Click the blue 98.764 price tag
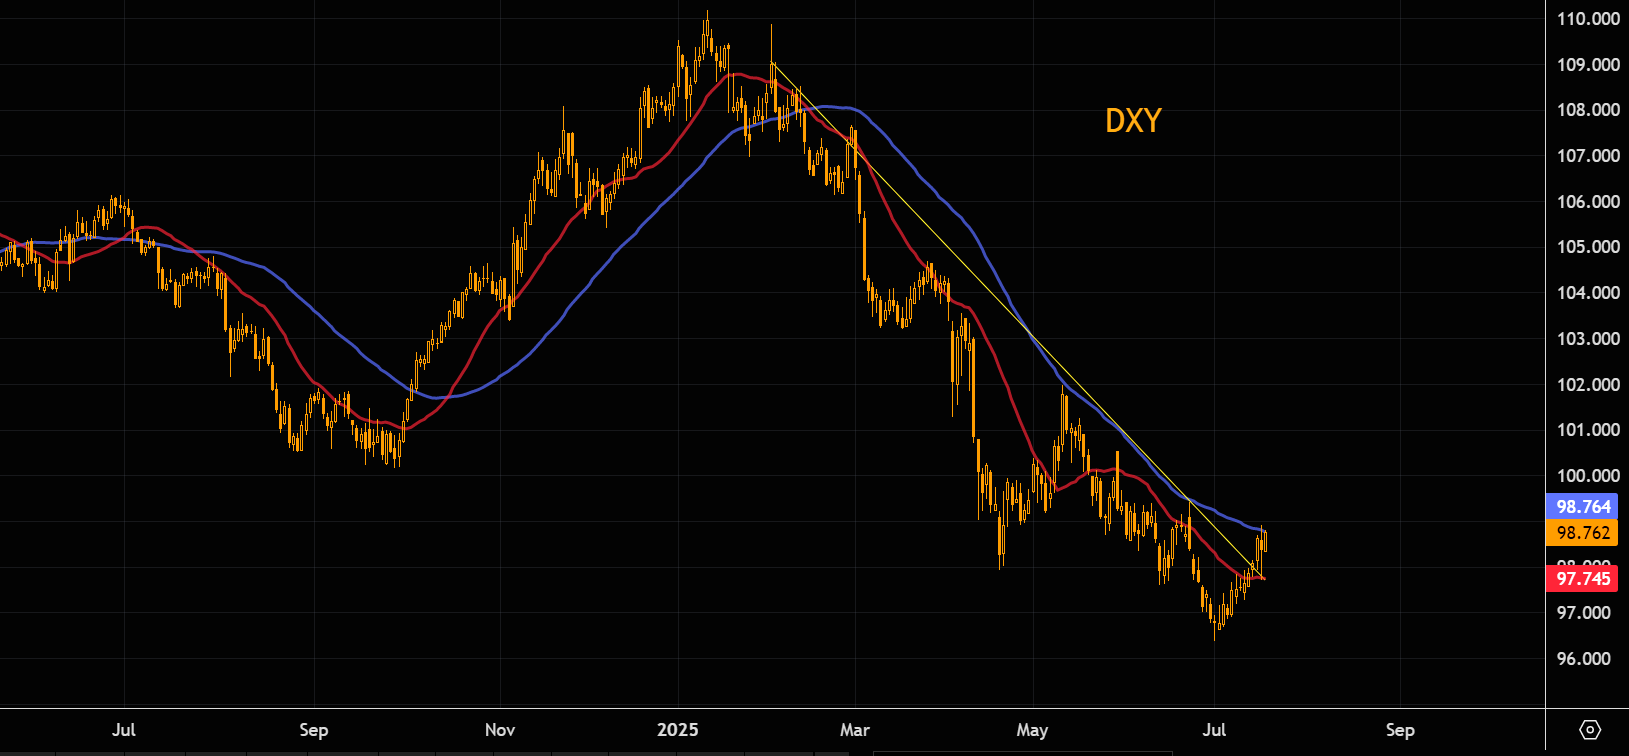The height and width of the screenshot is (756, 1629). (x=1583, y=507)
